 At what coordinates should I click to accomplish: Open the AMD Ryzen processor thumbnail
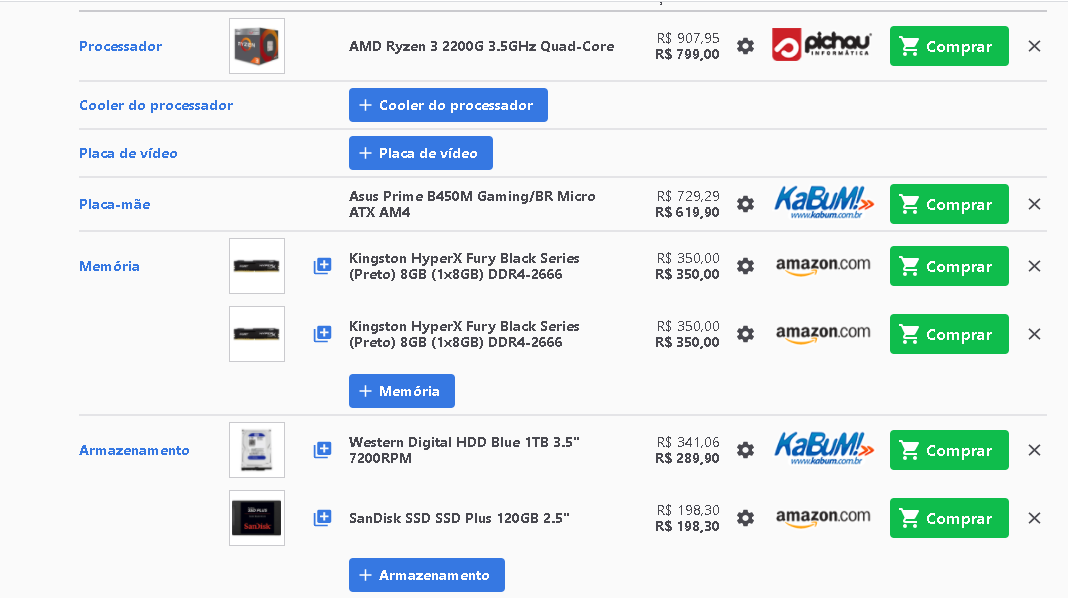[x=257, y=46]
